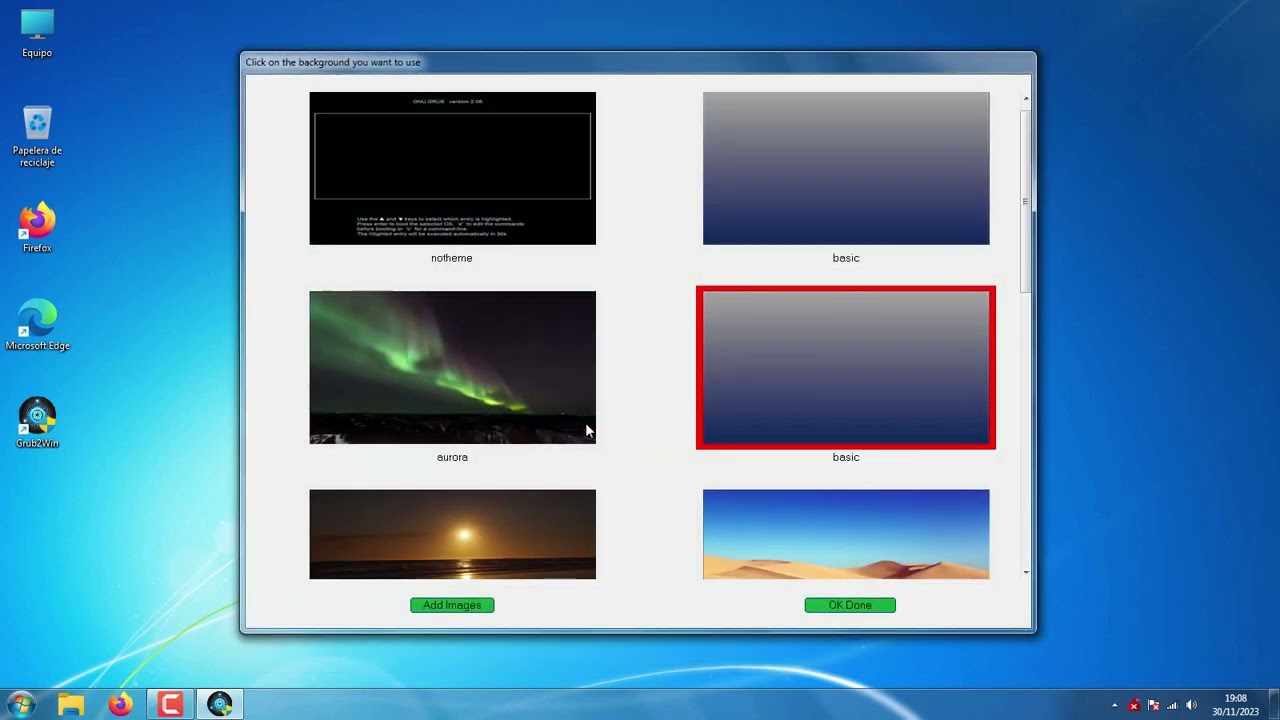
Task: Open the Equipo desktop icon
Action: (x=37, y=33)
